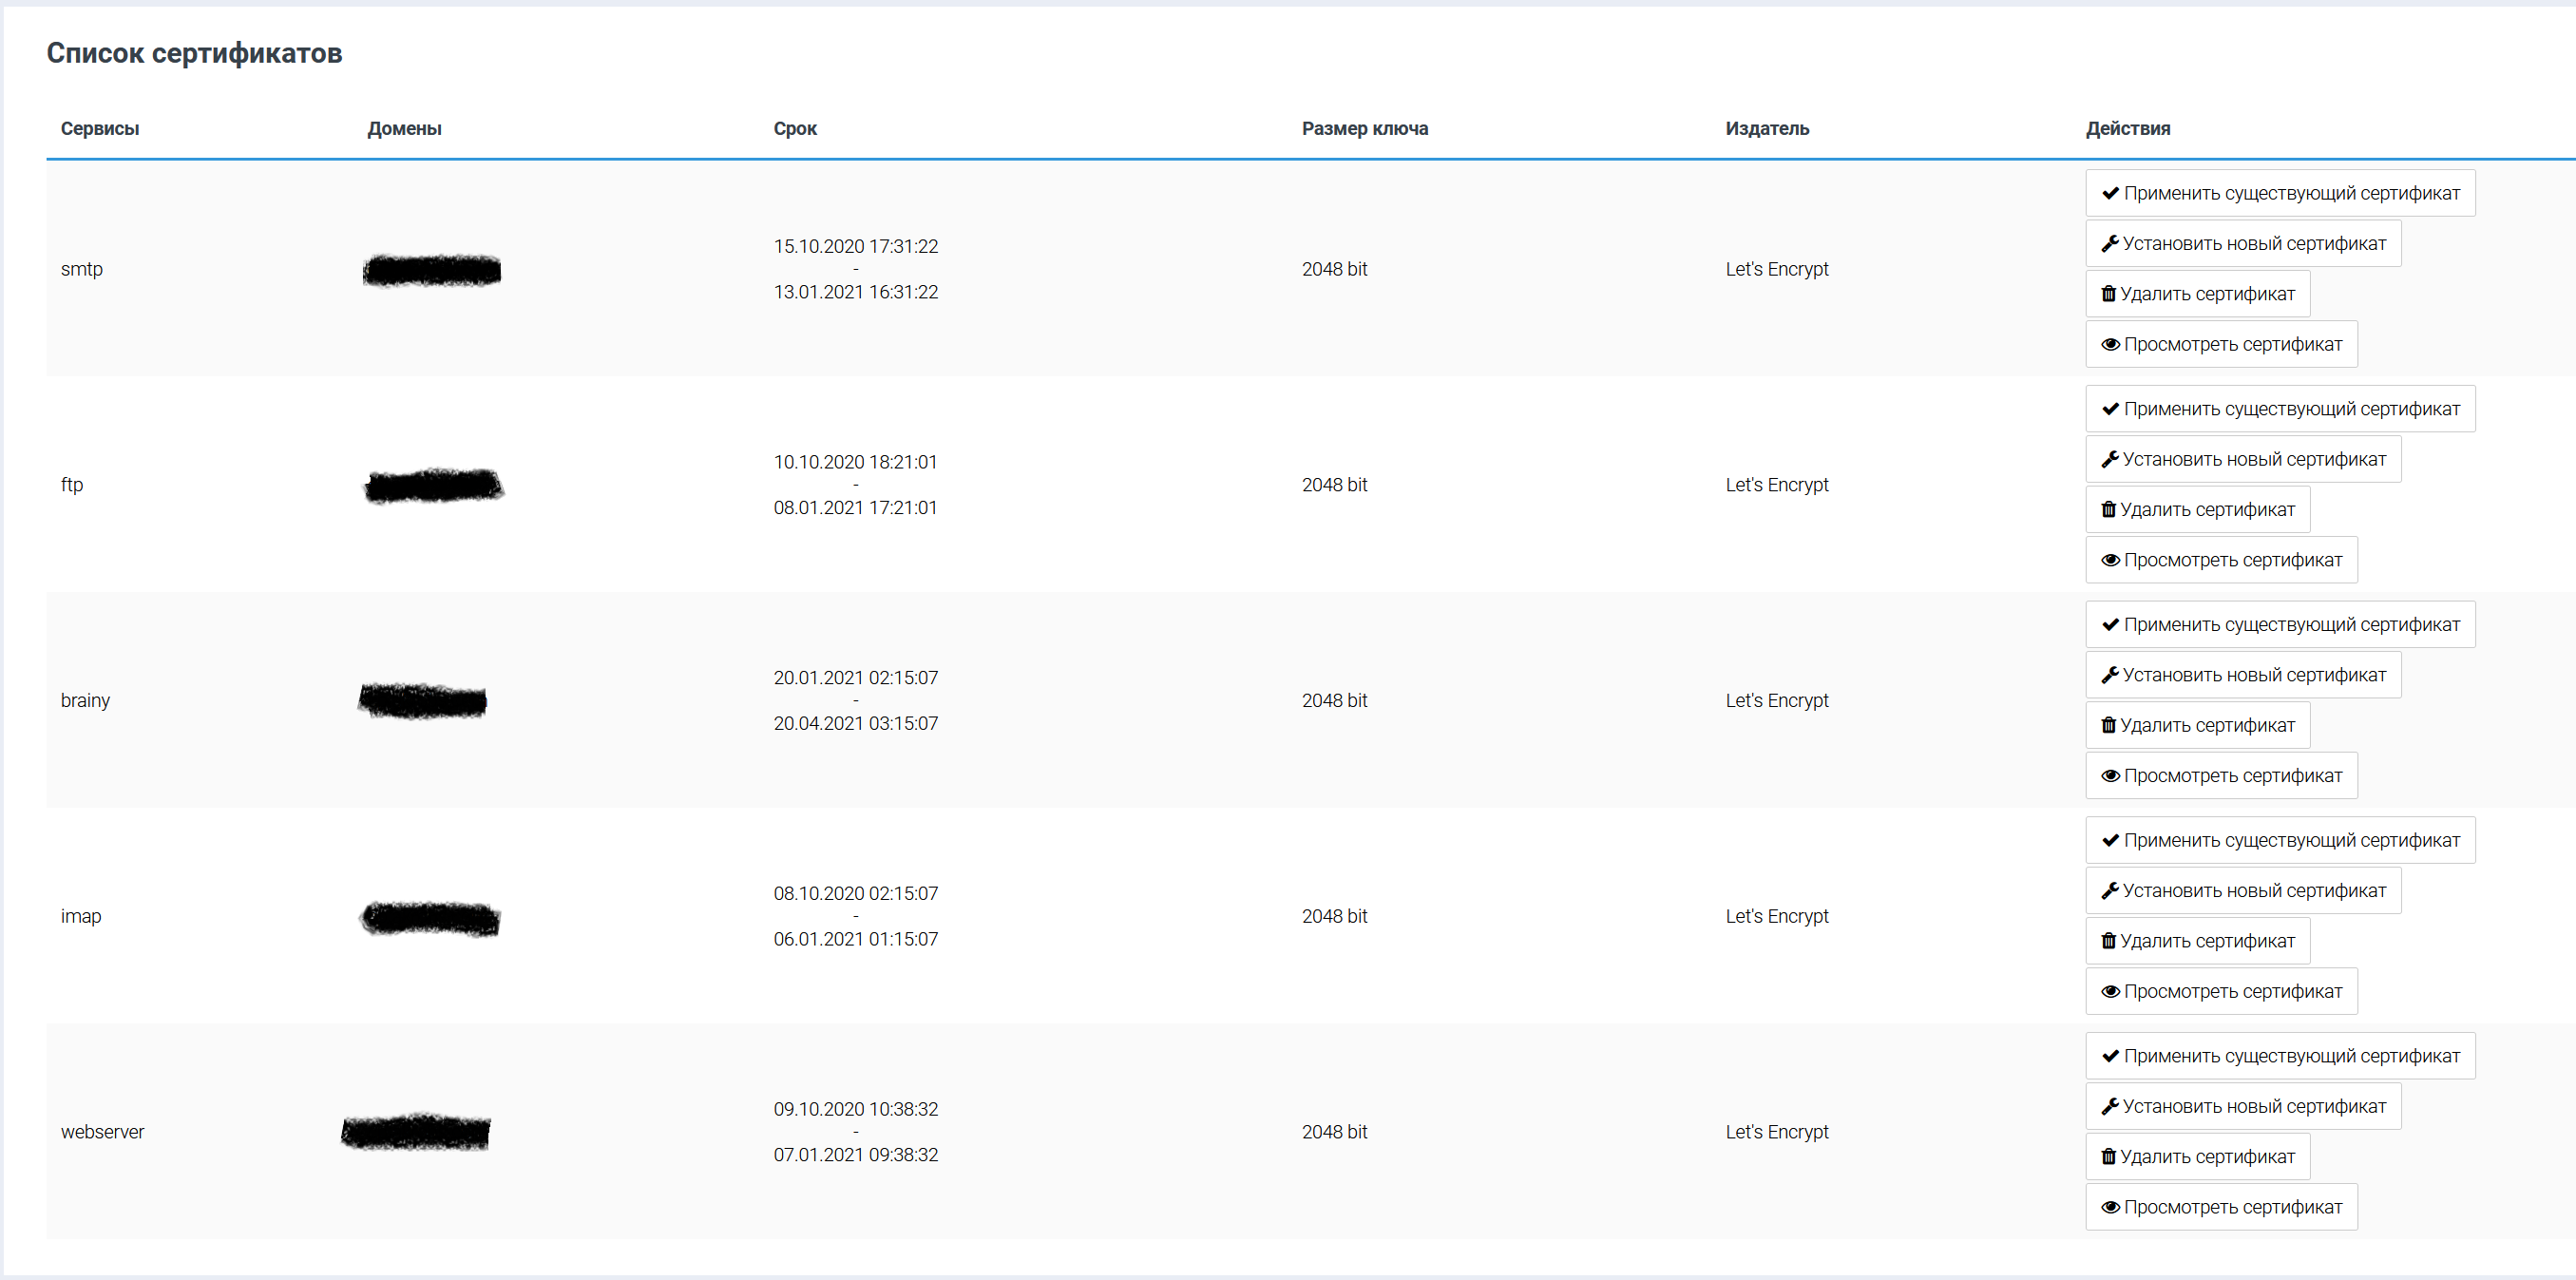Click trash icon to delete brainy certificate
The height and width of the screenshot is (1280, 2576).
point(2108,725)
